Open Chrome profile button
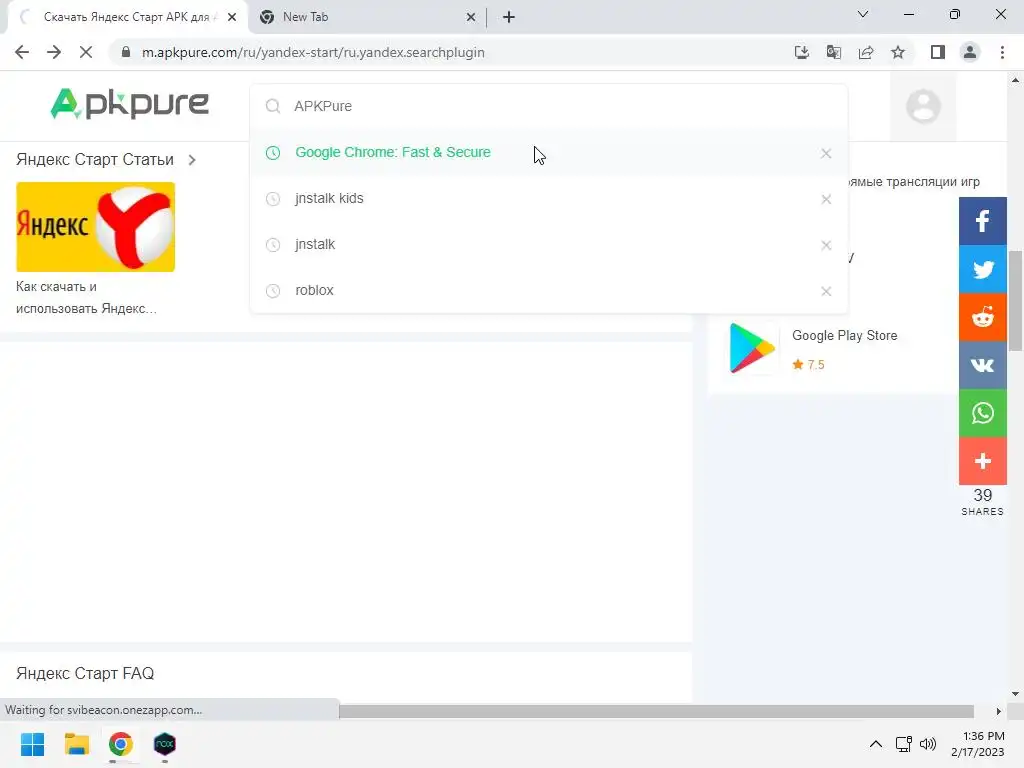Viewport: 1024px width, 768px height. tap(970, 52)
